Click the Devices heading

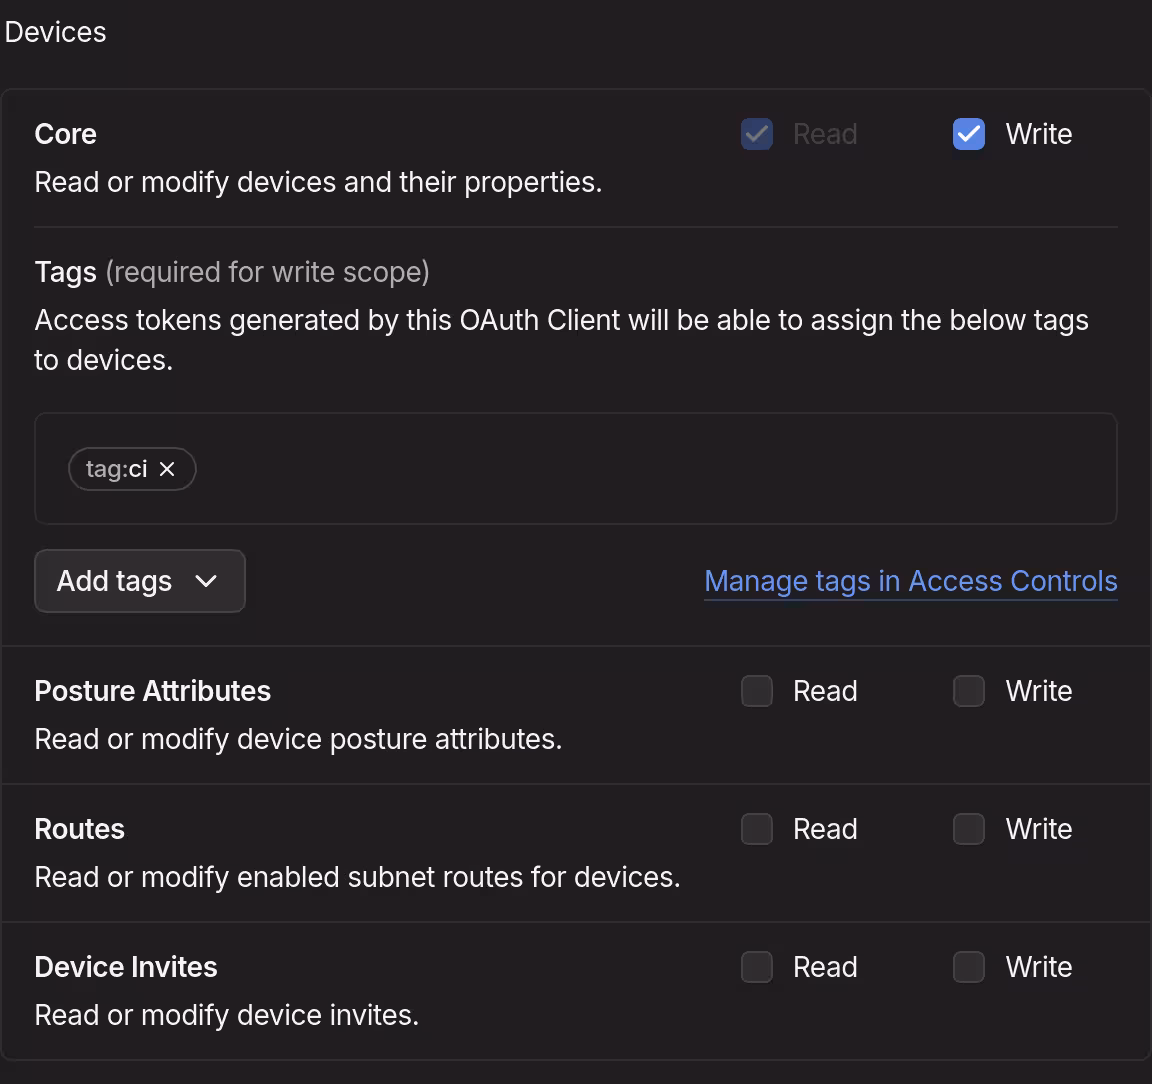coord(55,31)
